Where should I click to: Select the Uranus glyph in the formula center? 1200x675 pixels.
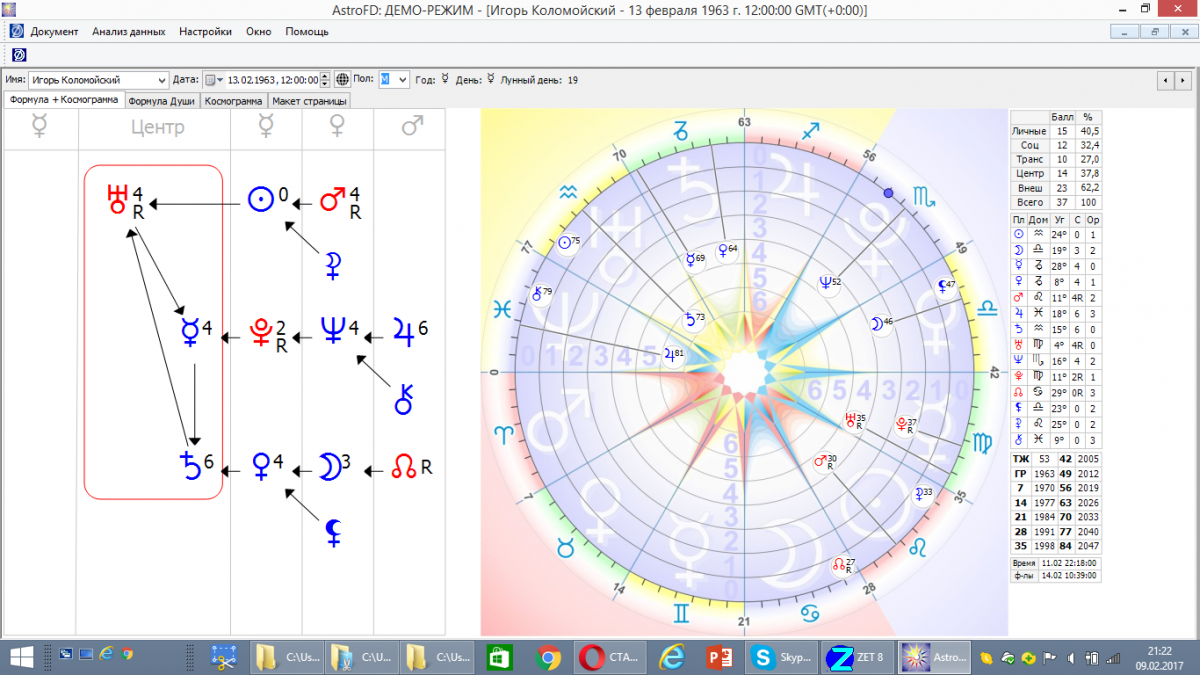click(116, 199)
